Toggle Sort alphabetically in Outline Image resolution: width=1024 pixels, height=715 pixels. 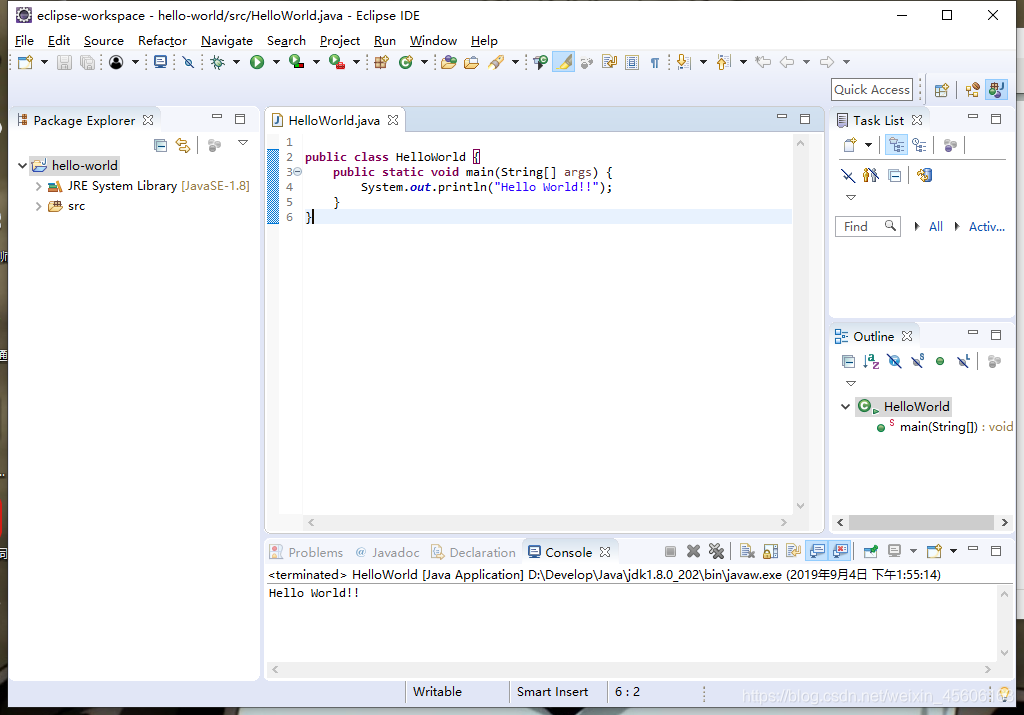(x=871, y=361)
